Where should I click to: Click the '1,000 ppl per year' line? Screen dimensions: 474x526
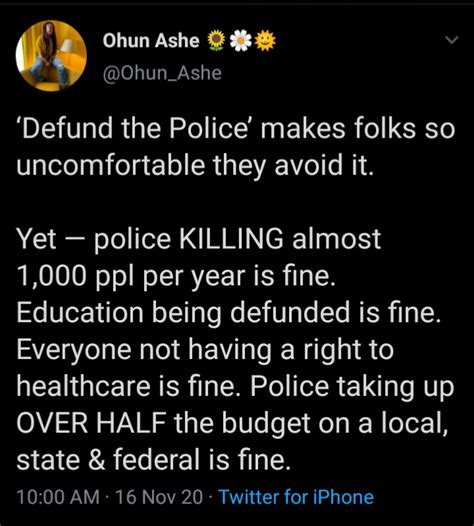click(x=176, y=276)
